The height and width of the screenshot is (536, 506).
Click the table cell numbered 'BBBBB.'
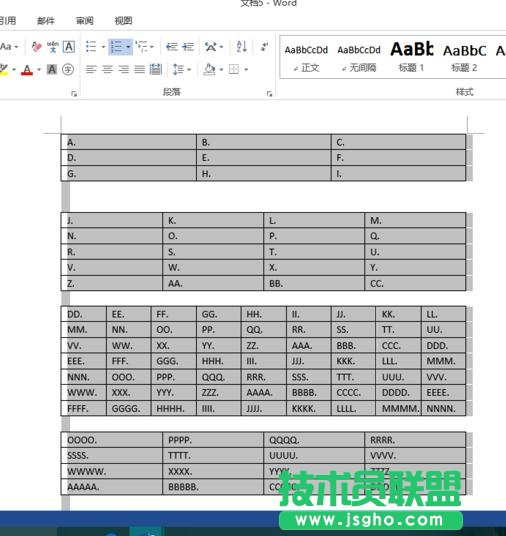[213, 487]
